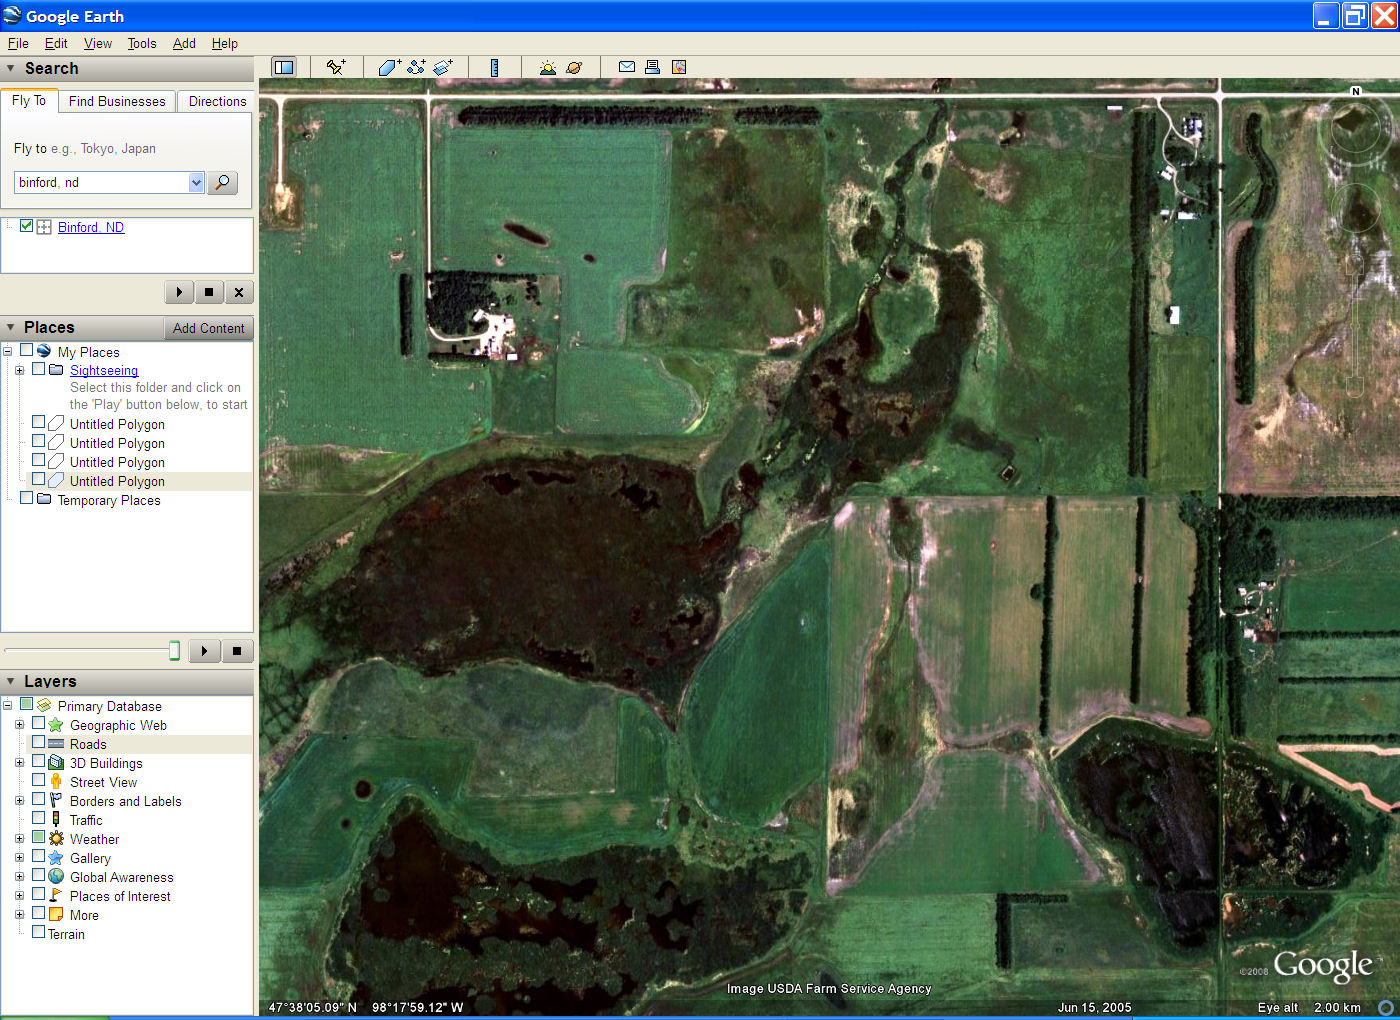Screen dimensions: 1400x1020
Task: Stop the search results tour
Action: 208,292
